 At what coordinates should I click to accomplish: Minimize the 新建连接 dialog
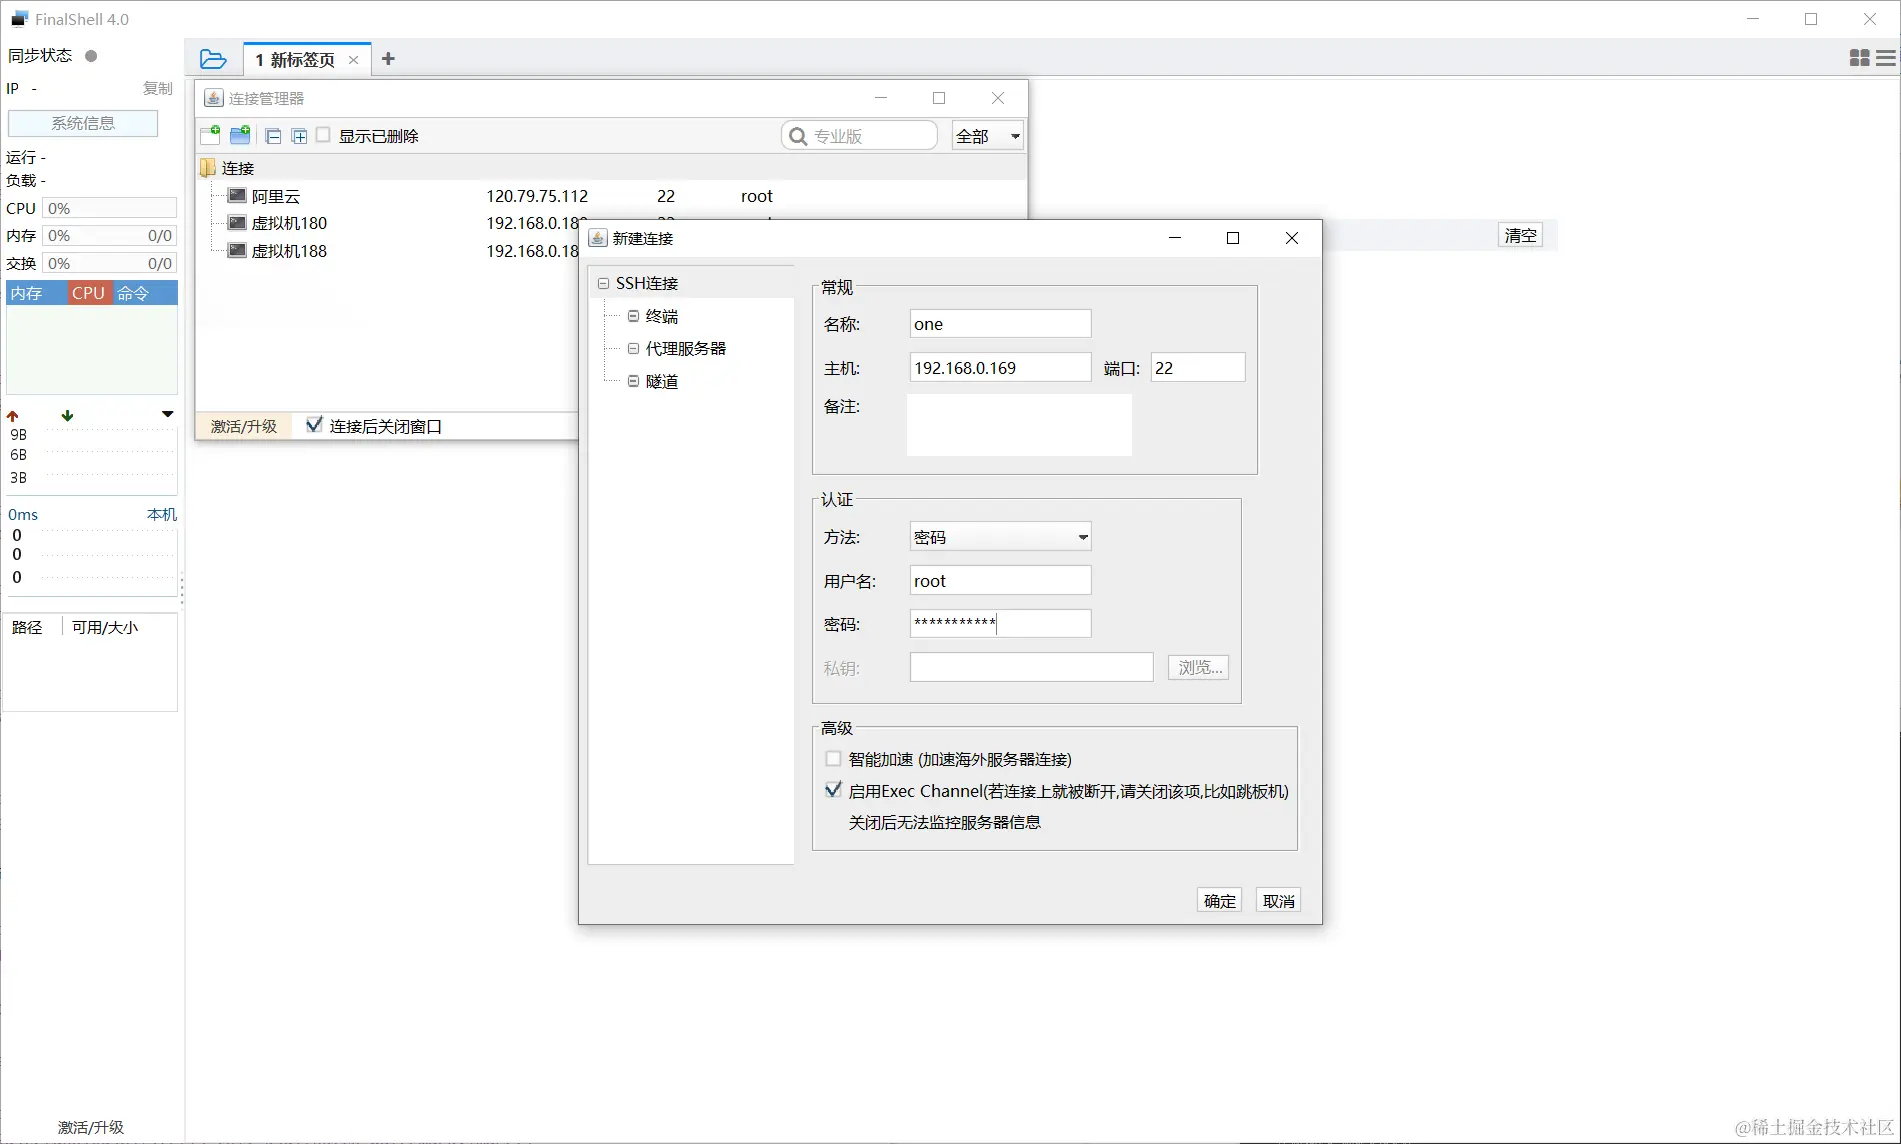coord(1175,238)
